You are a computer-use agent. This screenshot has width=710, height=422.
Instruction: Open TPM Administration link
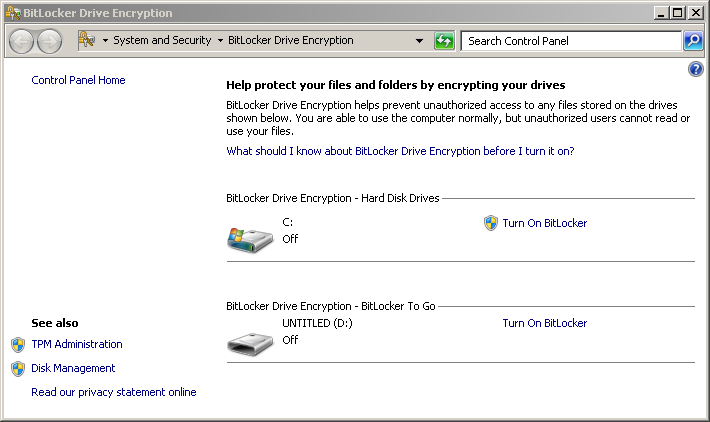(77, 344)
